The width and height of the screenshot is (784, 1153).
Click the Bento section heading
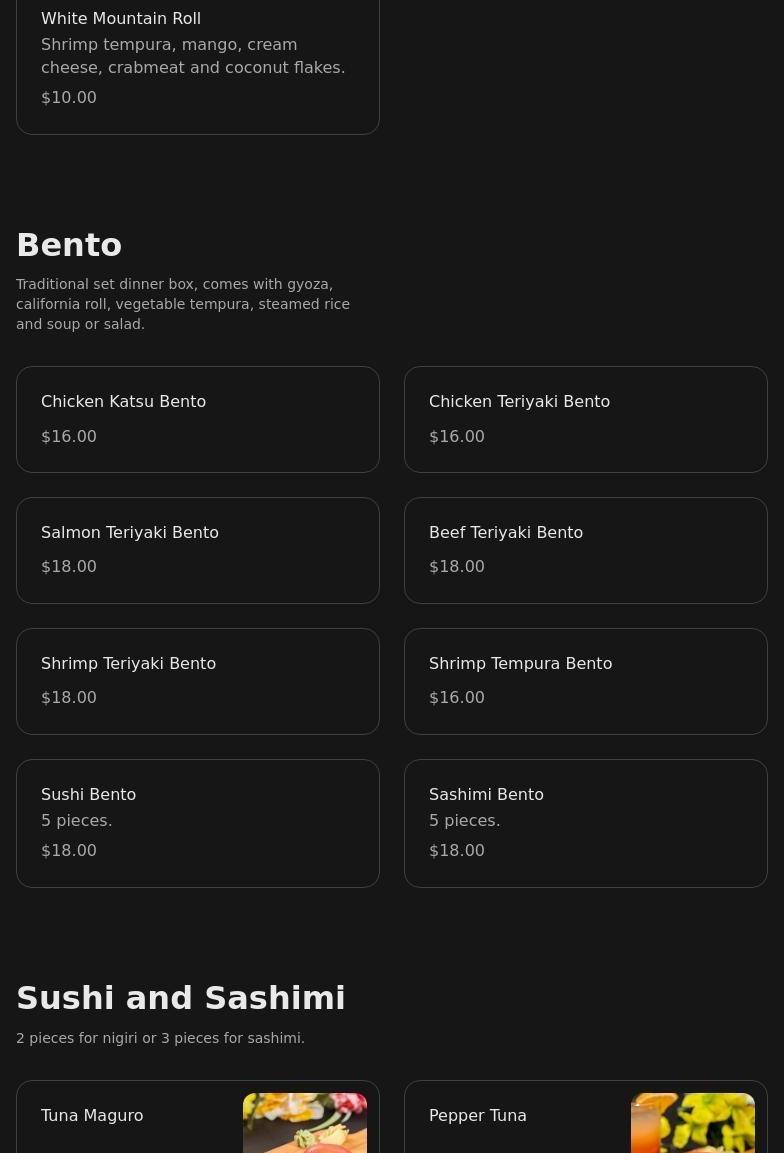pyautogui.click(x=69, y=245)
